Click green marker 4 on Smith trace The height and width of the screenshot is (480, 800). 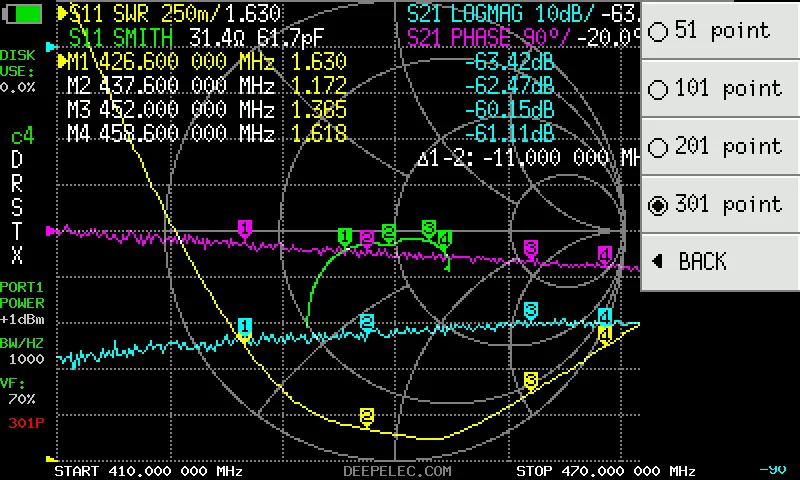click(x=444, y=239)
